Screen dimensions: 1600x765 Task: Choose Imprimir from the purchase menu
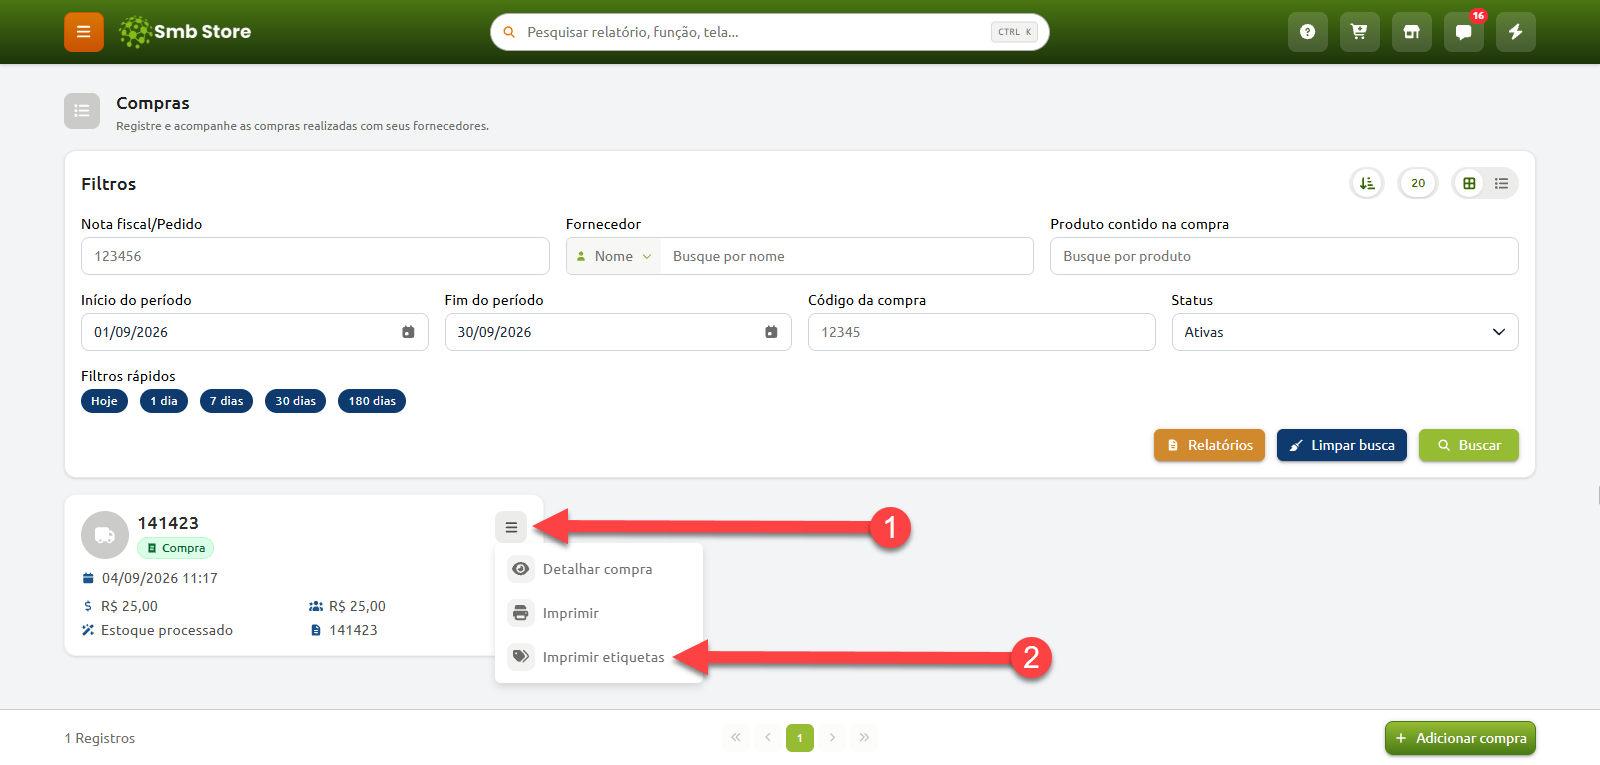(x=599, y=613)
